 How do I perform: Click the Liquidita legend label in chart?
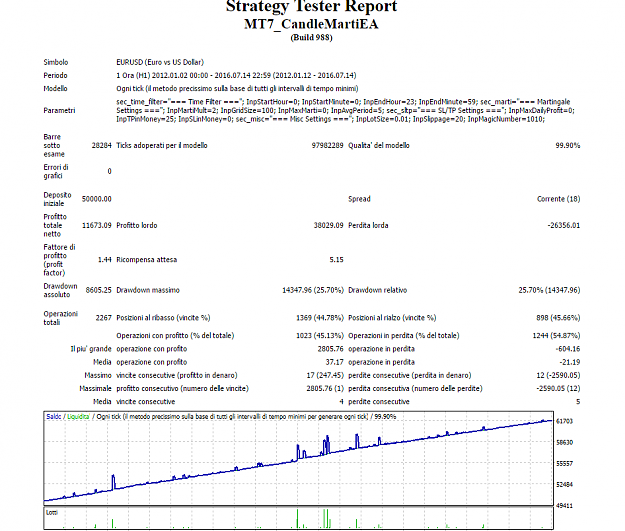click(x=78, y=417)
